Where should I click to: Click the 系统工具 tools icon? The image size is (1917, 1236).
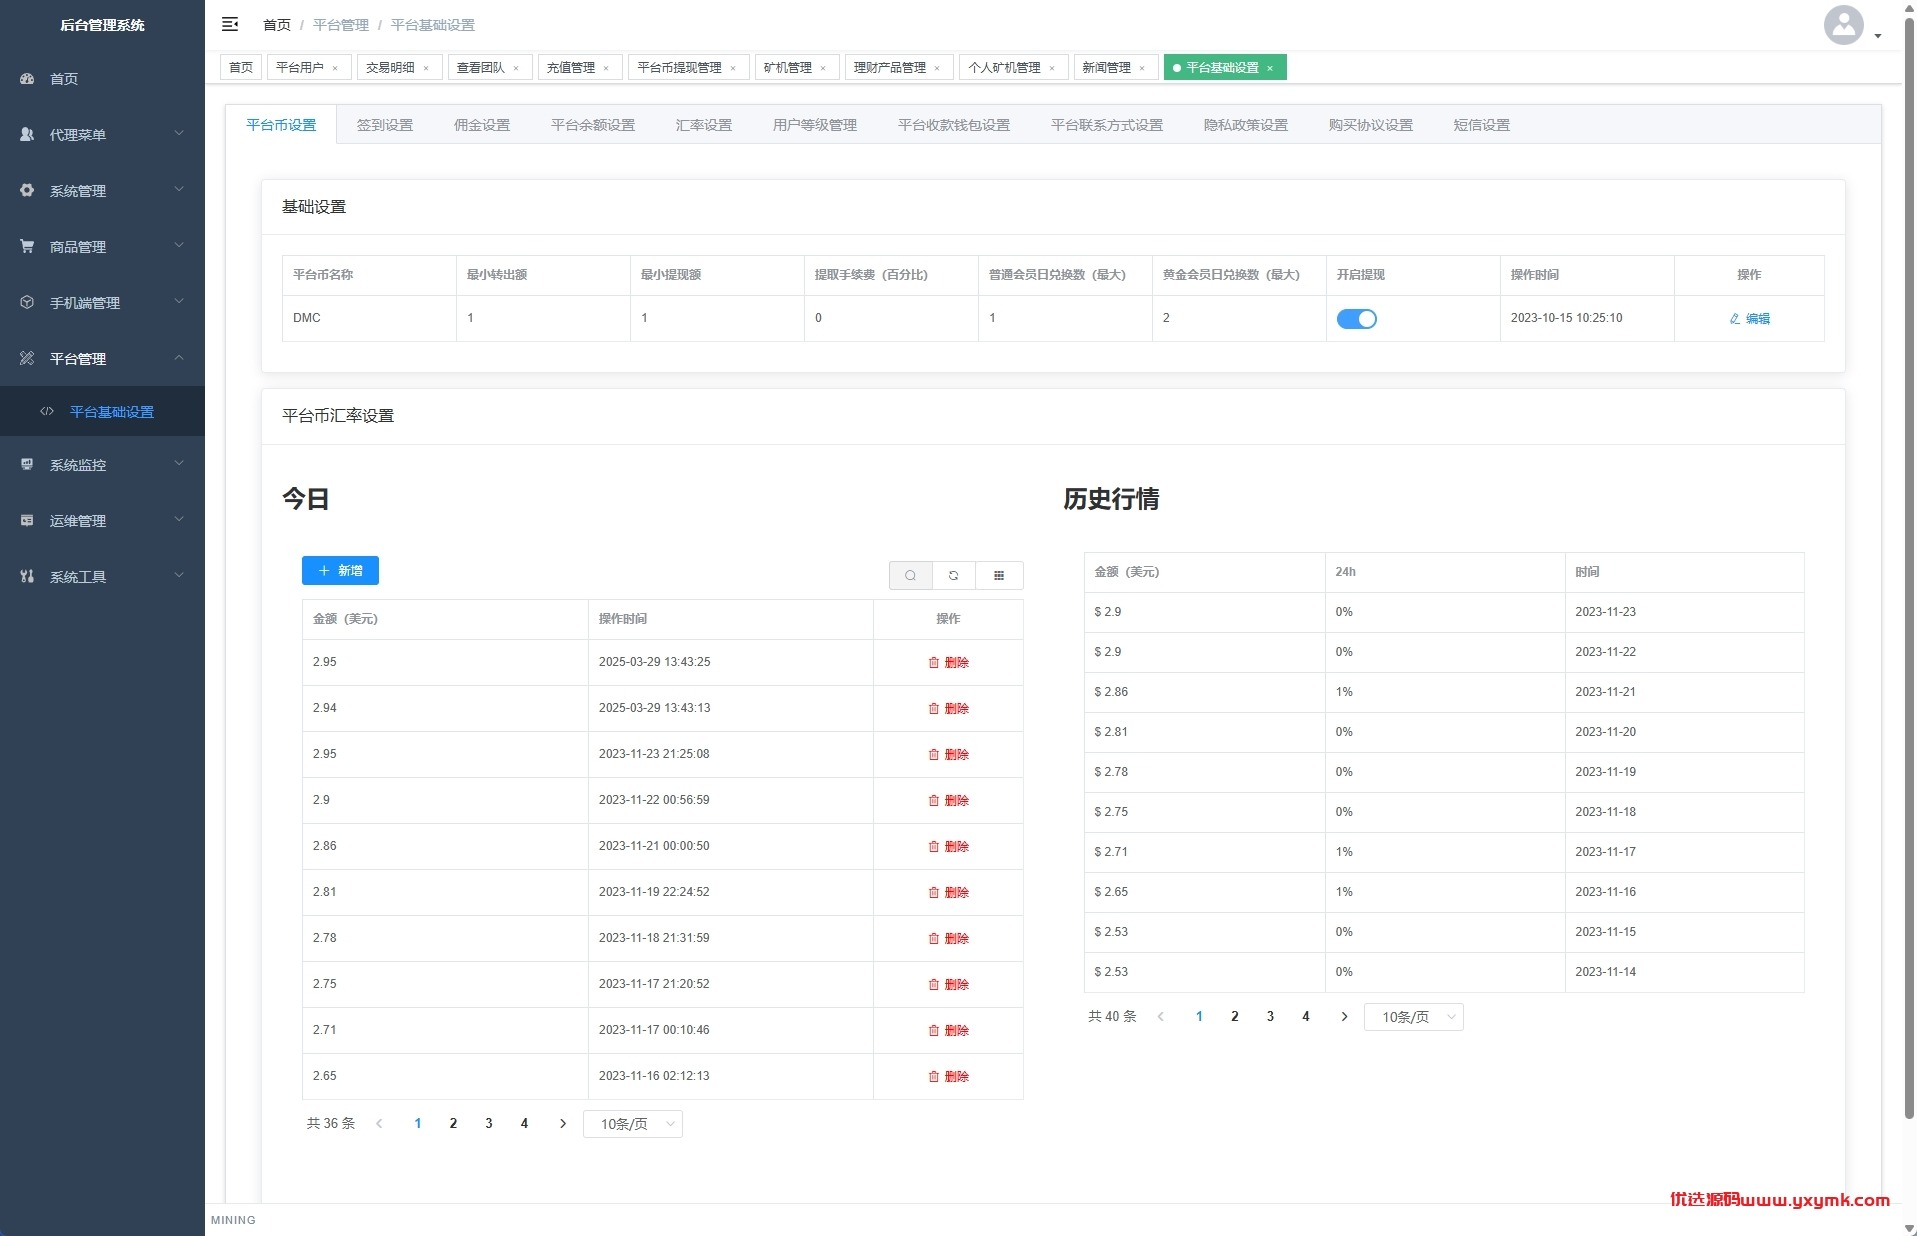27,576
